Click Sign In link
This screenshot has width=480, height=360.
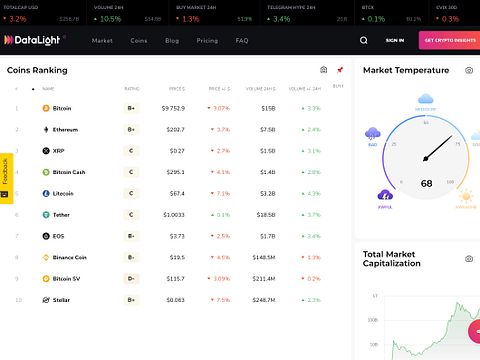point(395,40)
